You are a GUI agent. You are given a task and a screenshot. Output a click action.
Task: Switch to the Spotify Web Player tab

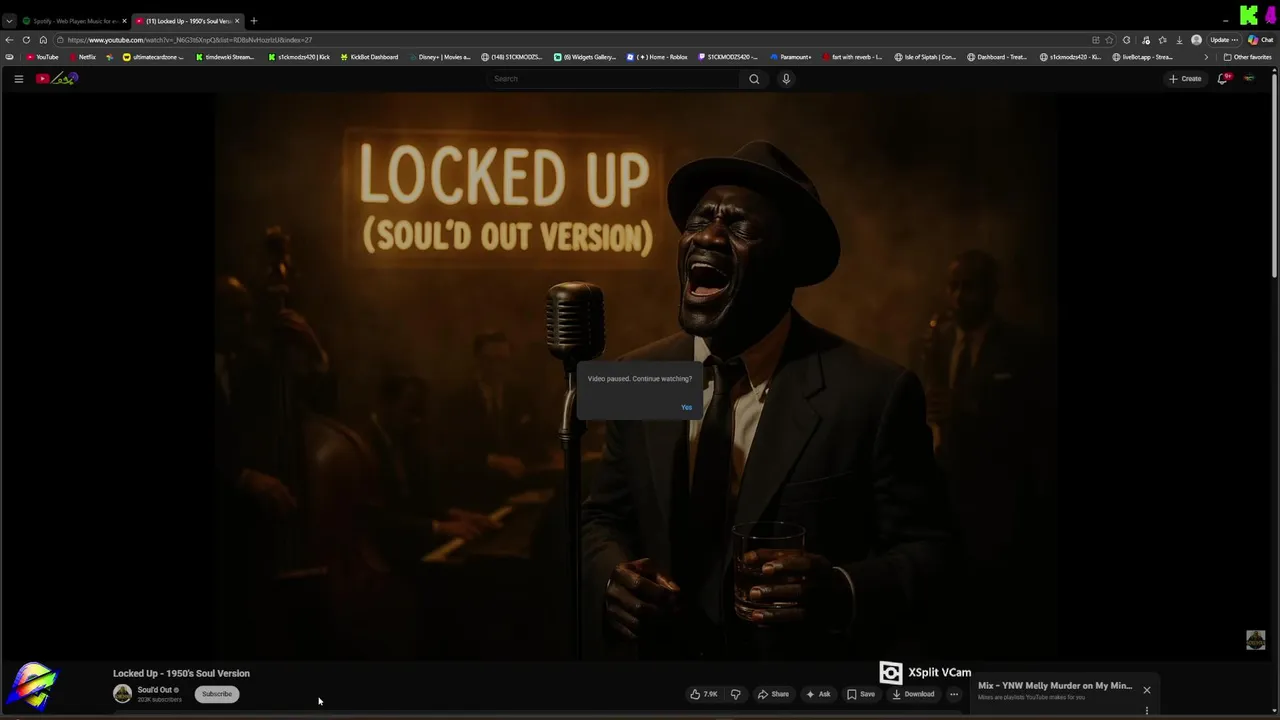pyautogui.click(x=74, y=21)
